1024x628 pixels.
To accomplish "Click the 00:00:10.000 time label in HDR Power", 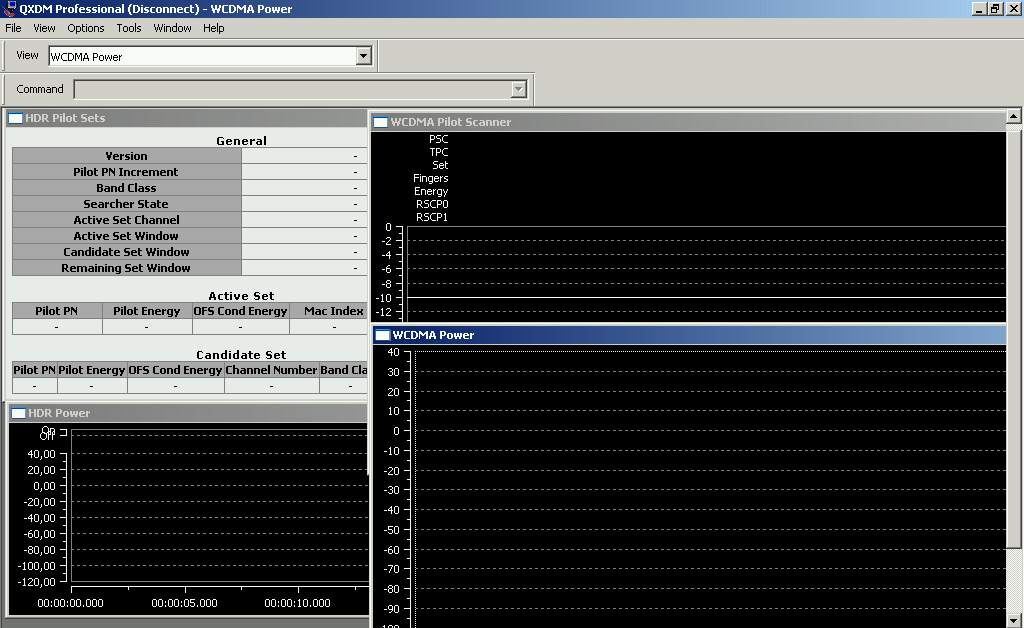I will pos(297,603).
